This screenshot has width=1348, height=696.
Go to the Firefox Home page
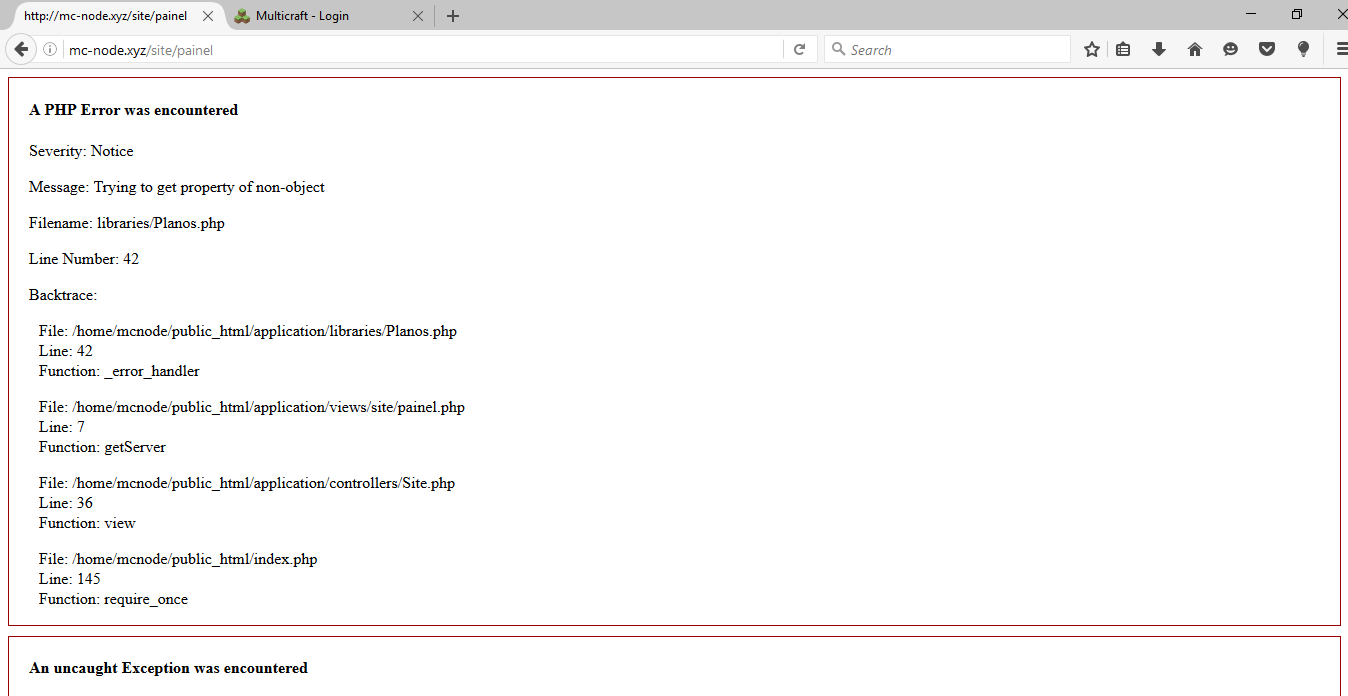[1195, 50]
